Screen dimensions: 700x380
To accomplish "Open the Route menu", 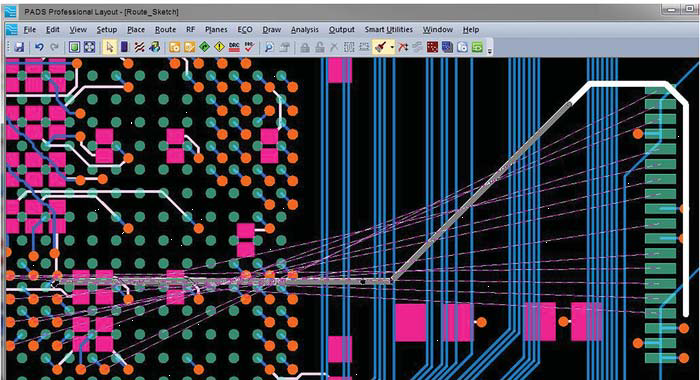I will (x=165, y=29).
